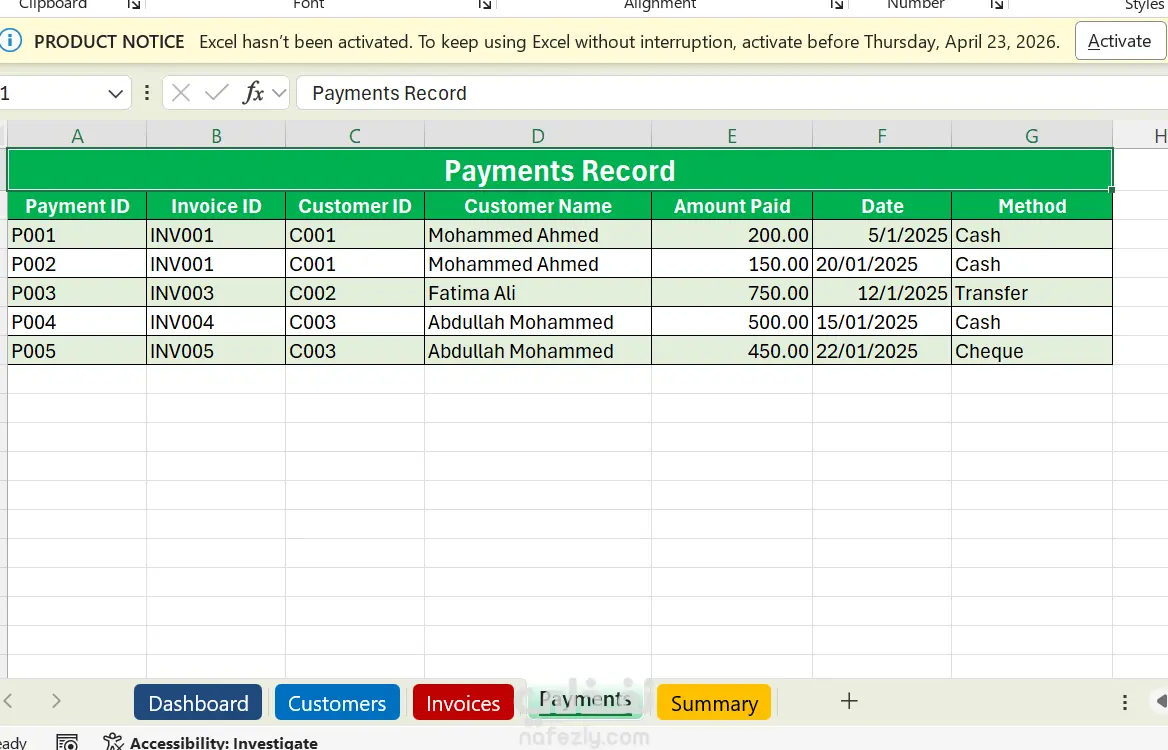This screenshot has height=750, width=1168.
Task: Select date cell 15/01/2025
Action: [882, 322]
